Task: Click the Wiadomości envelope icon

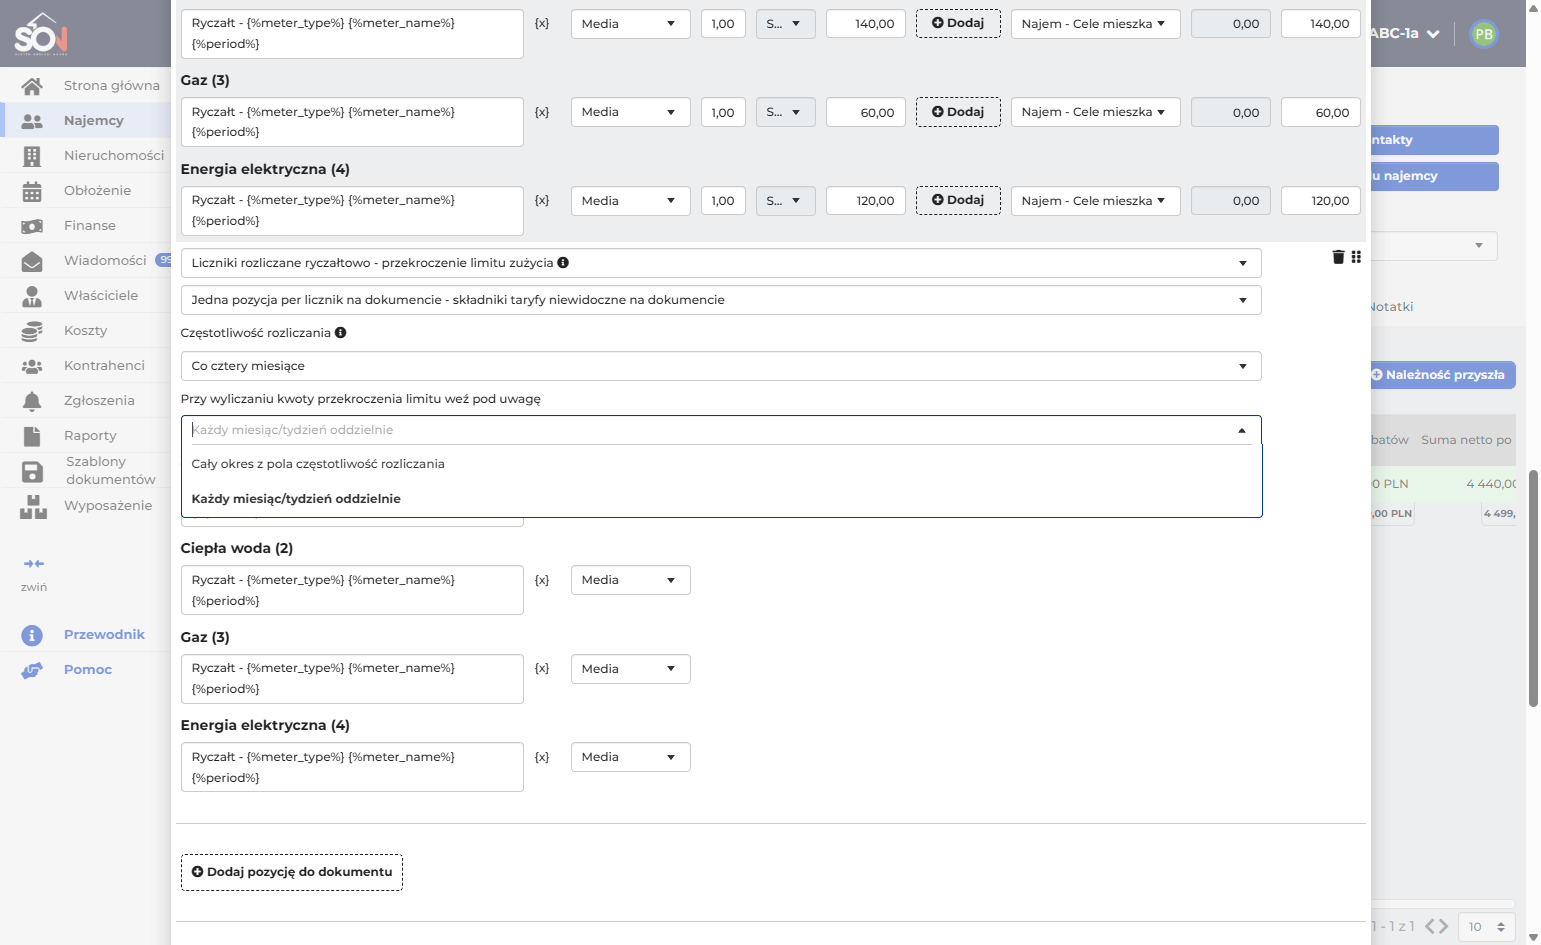Action: [x=32, y=261]
